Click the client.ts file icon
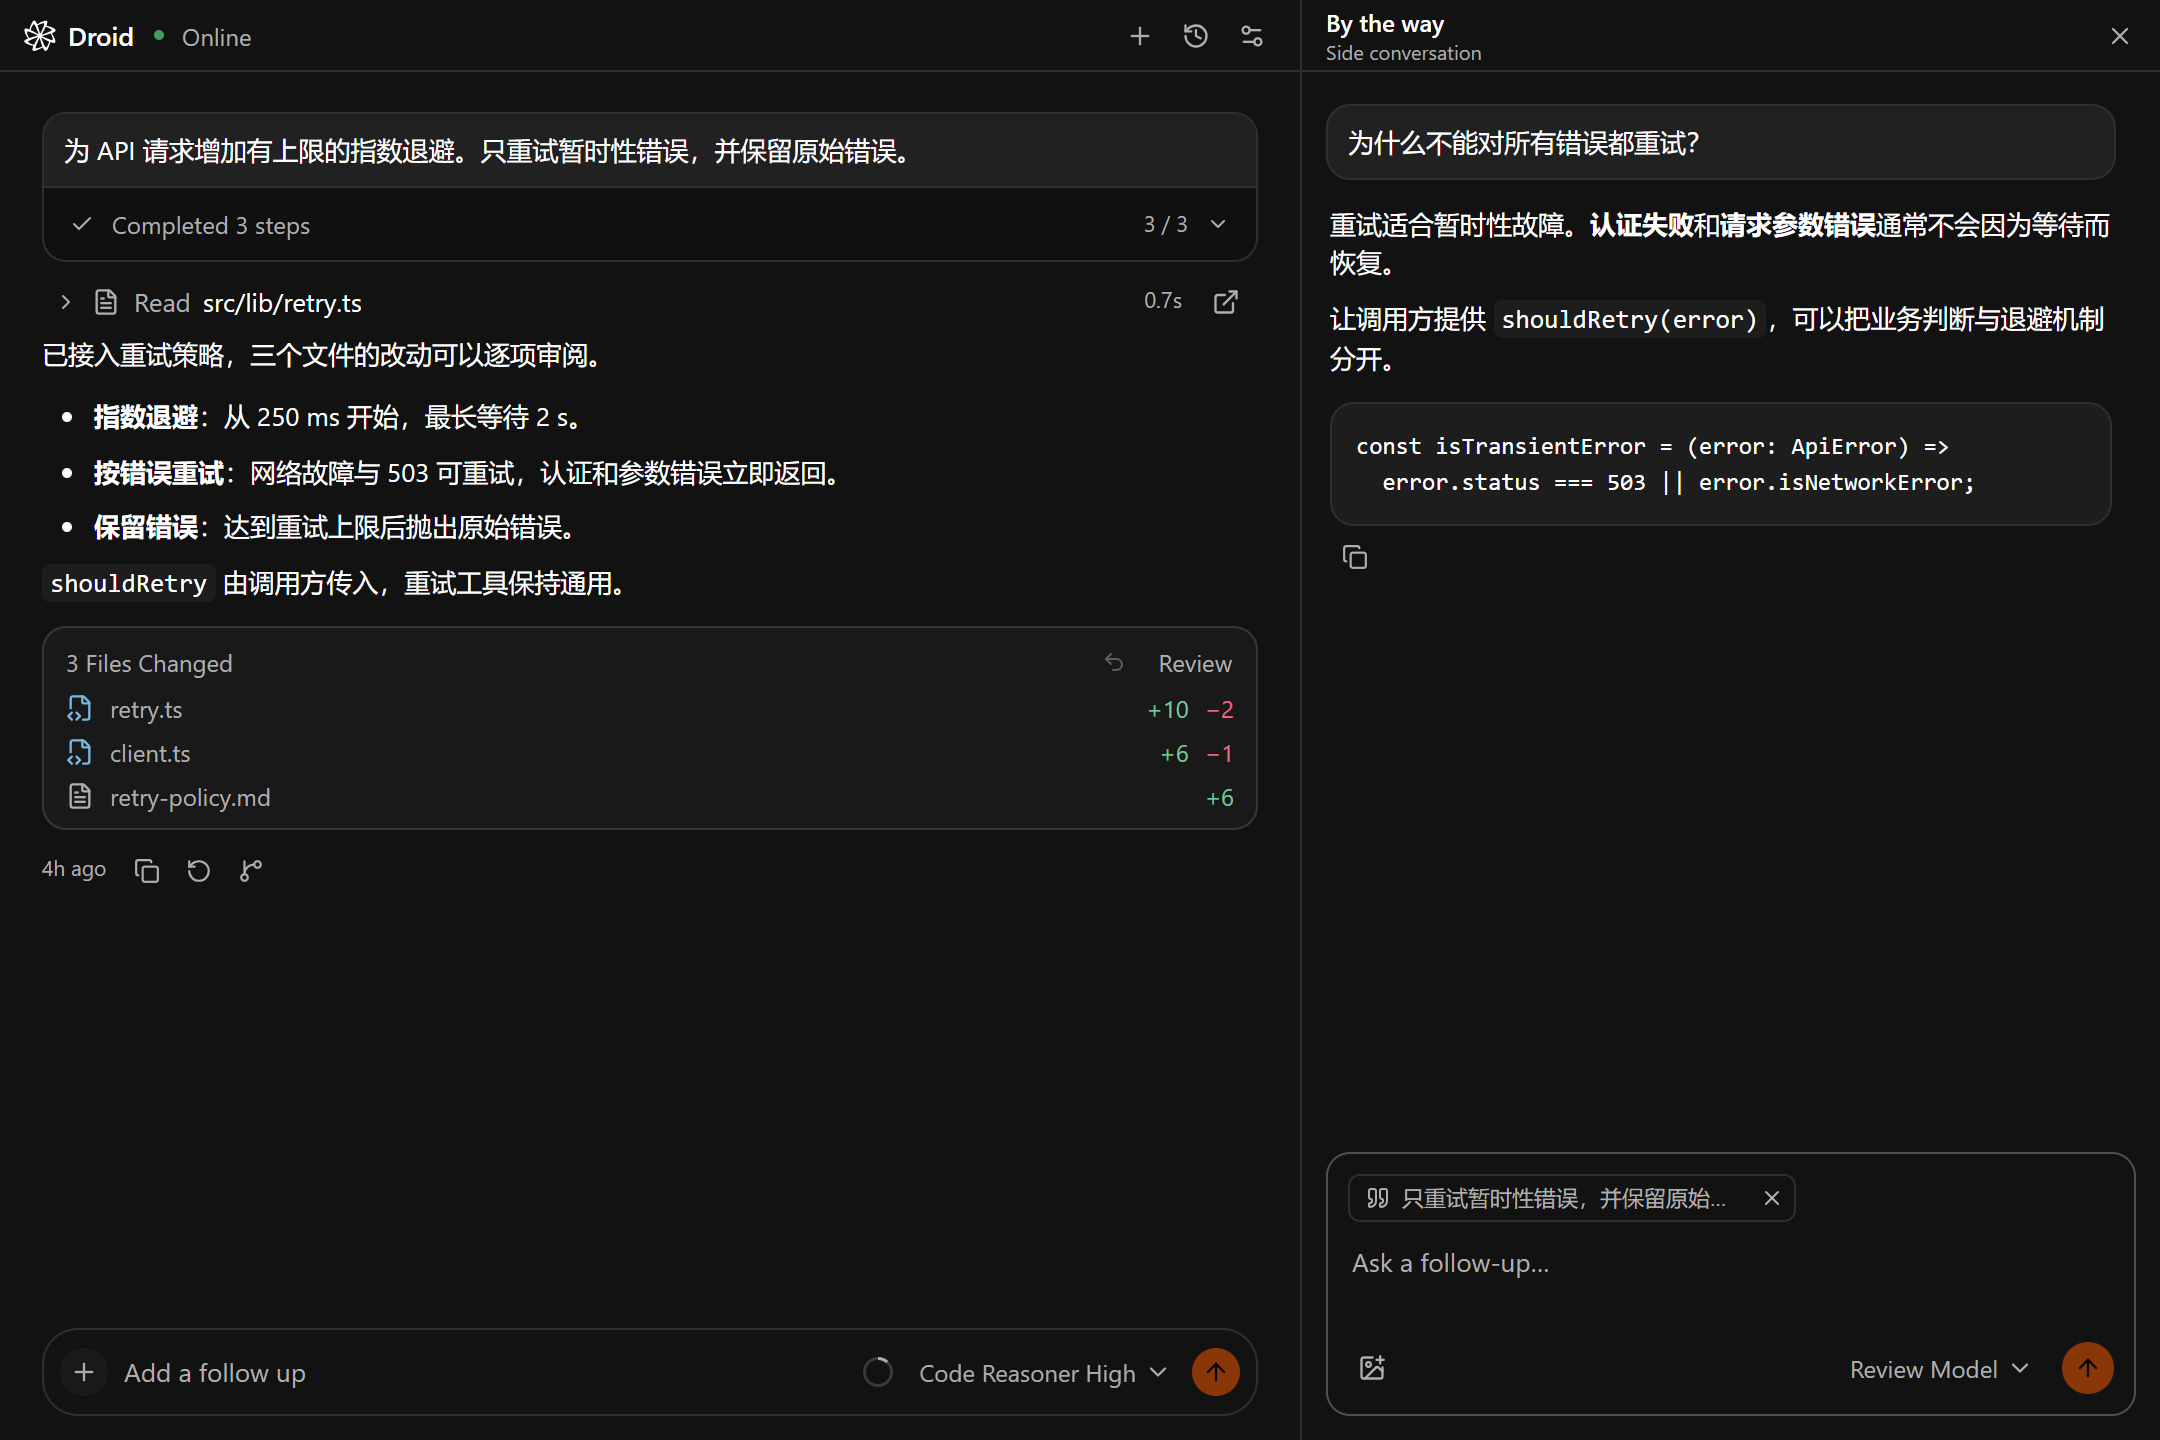The width and height of the screenshot is (2160, 1440). pos(79,753)
